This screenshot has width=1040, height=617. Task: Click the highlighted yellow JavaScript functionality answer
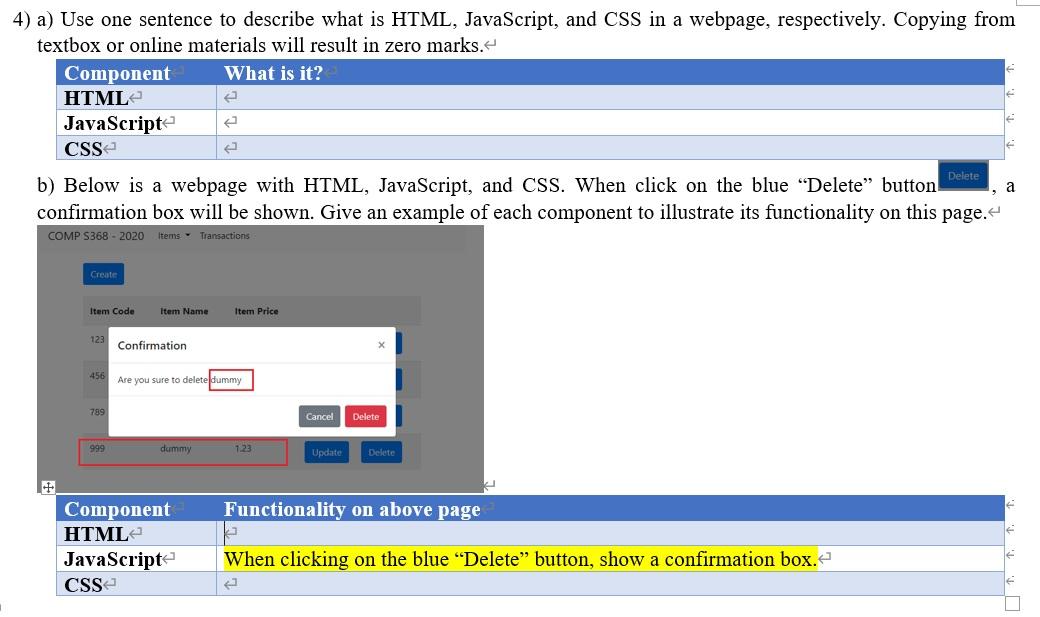tap(518, 558)
